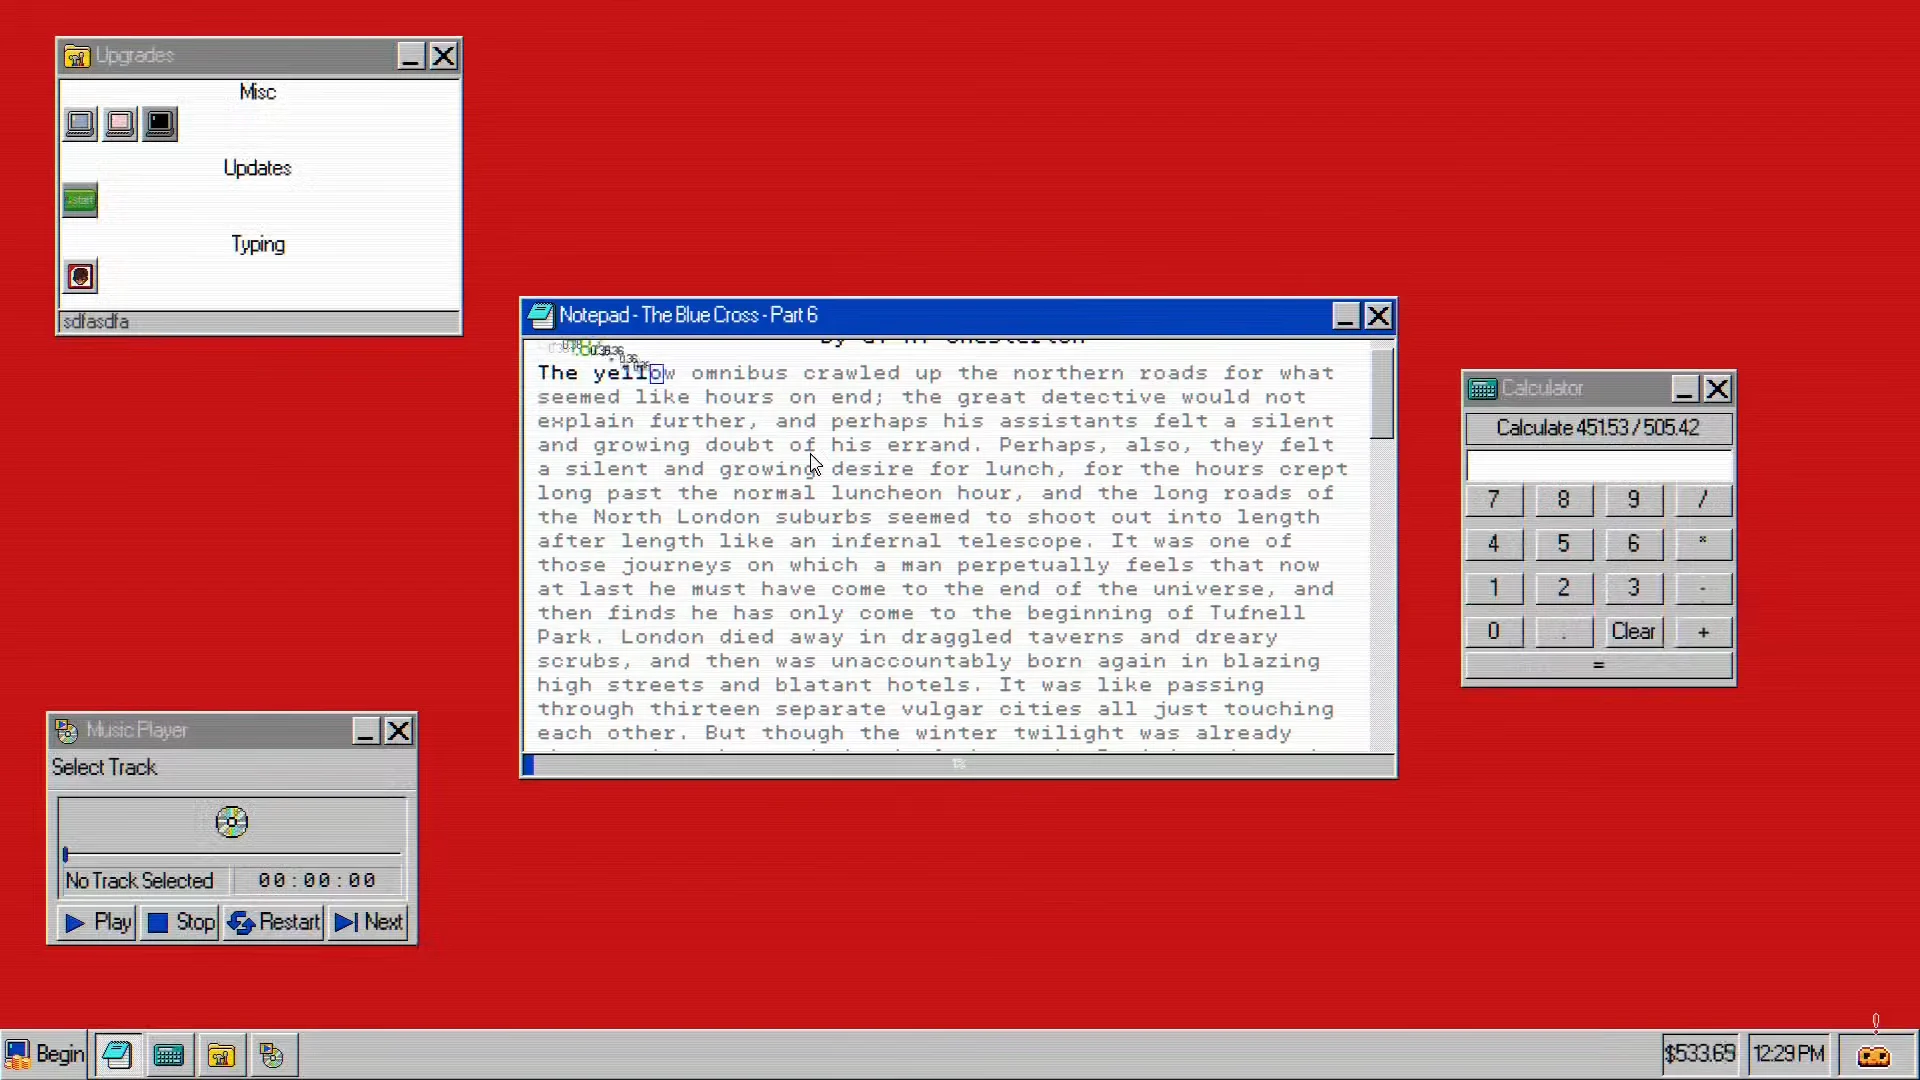Click the calculator divide key
The width and height of the screenshot is (1920, 1080).
(1703, 500)
